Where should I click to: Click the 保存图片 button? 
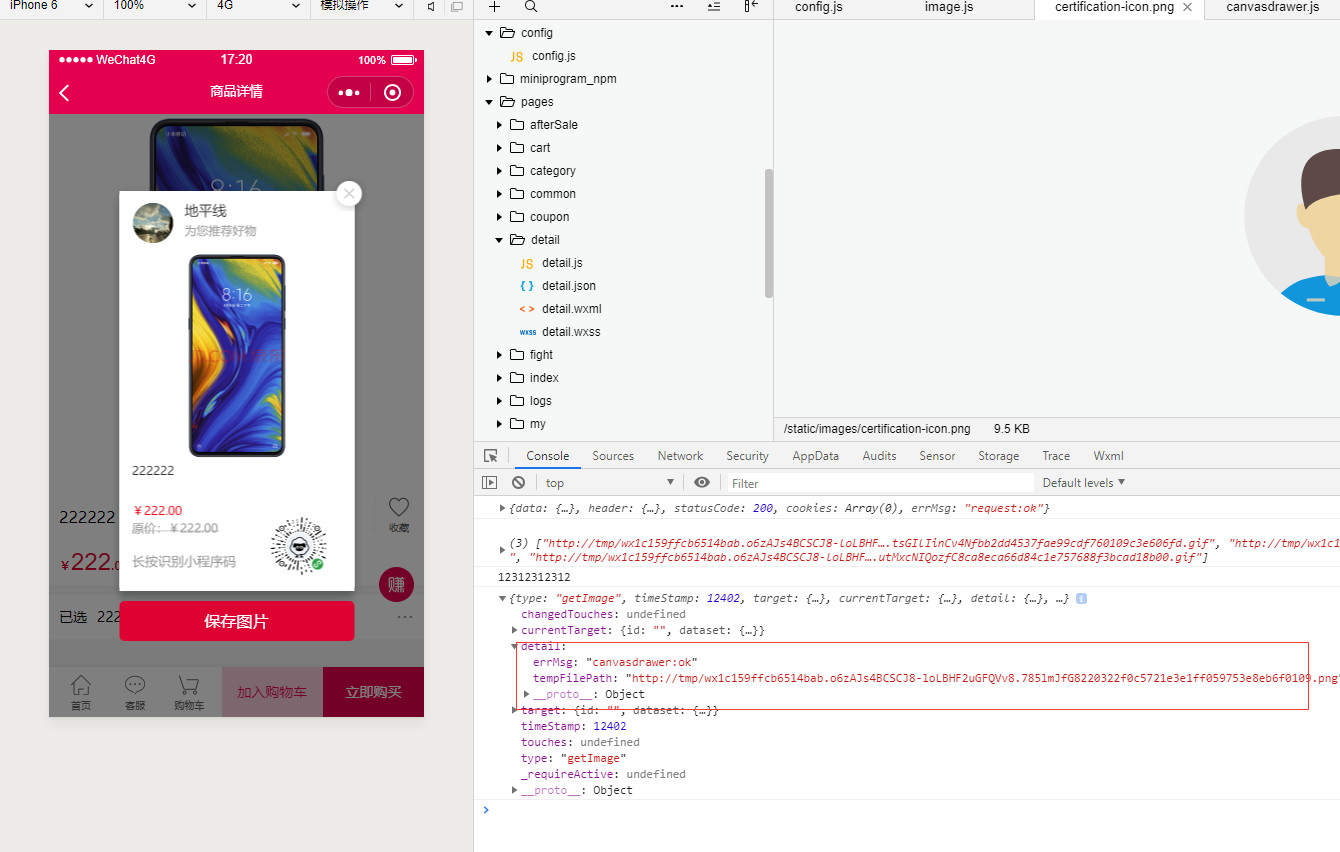click(237, 621)
